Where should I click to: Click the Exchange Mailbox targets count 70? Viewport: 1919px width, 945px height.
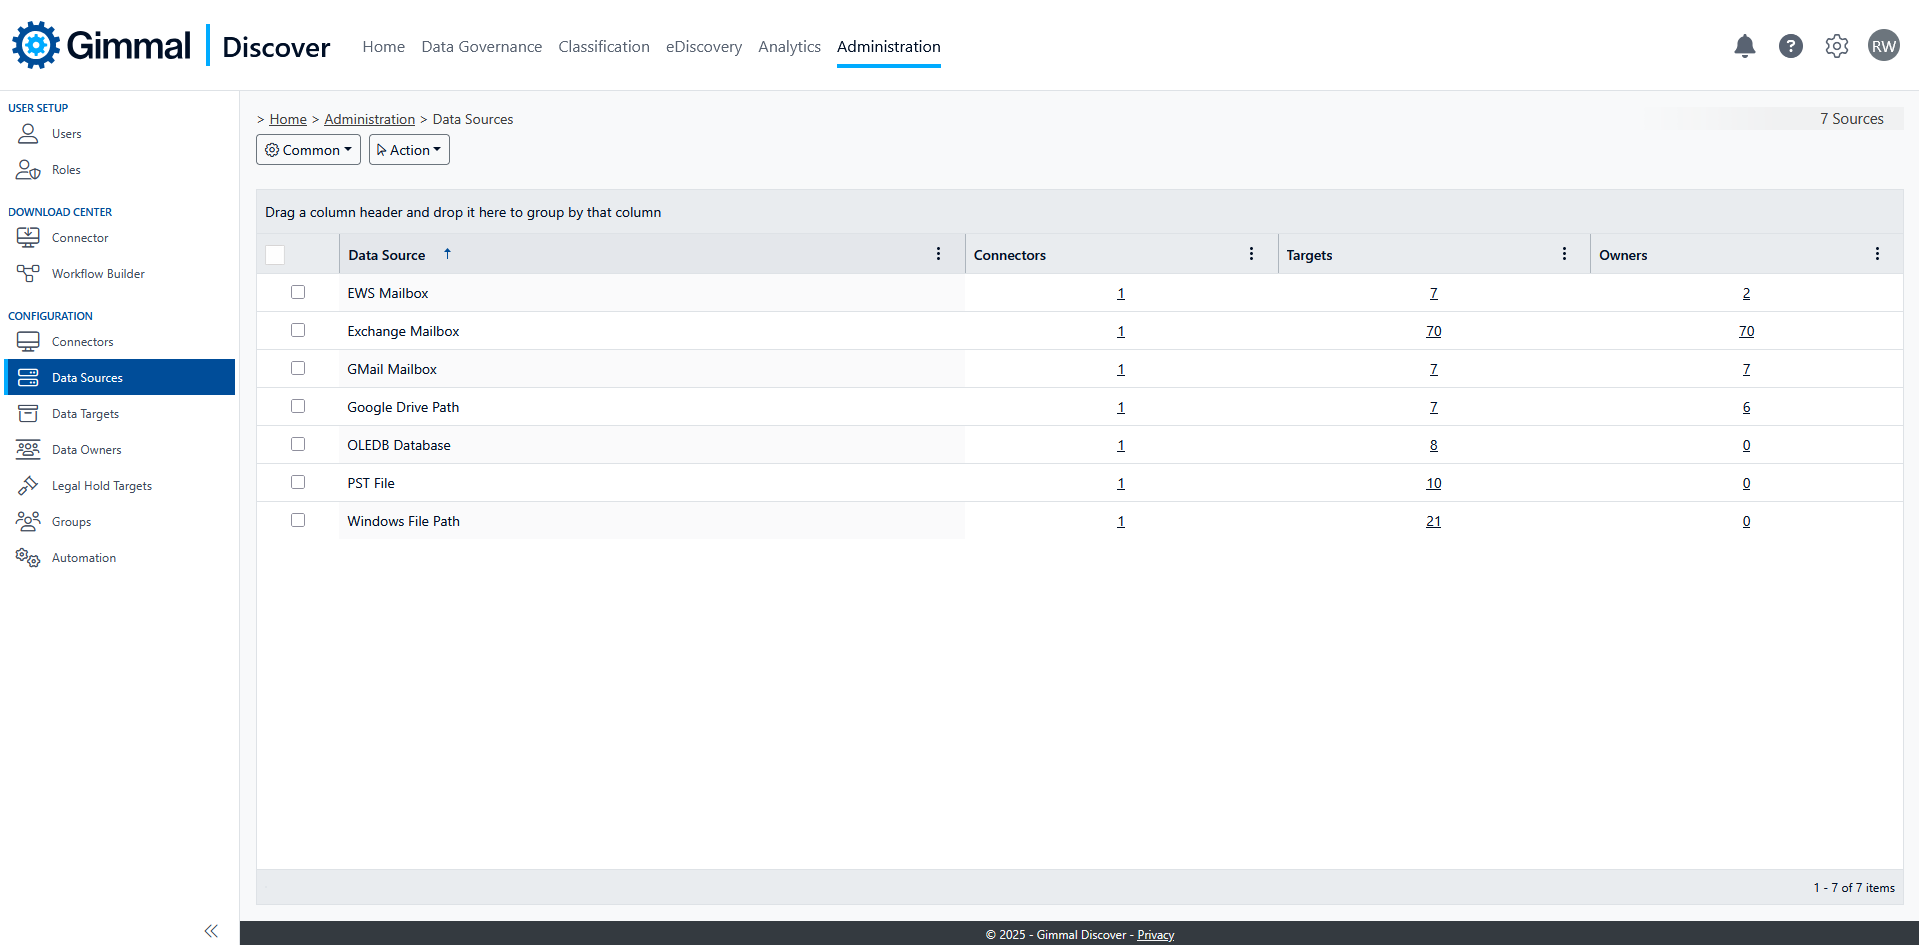point(1433,331)
